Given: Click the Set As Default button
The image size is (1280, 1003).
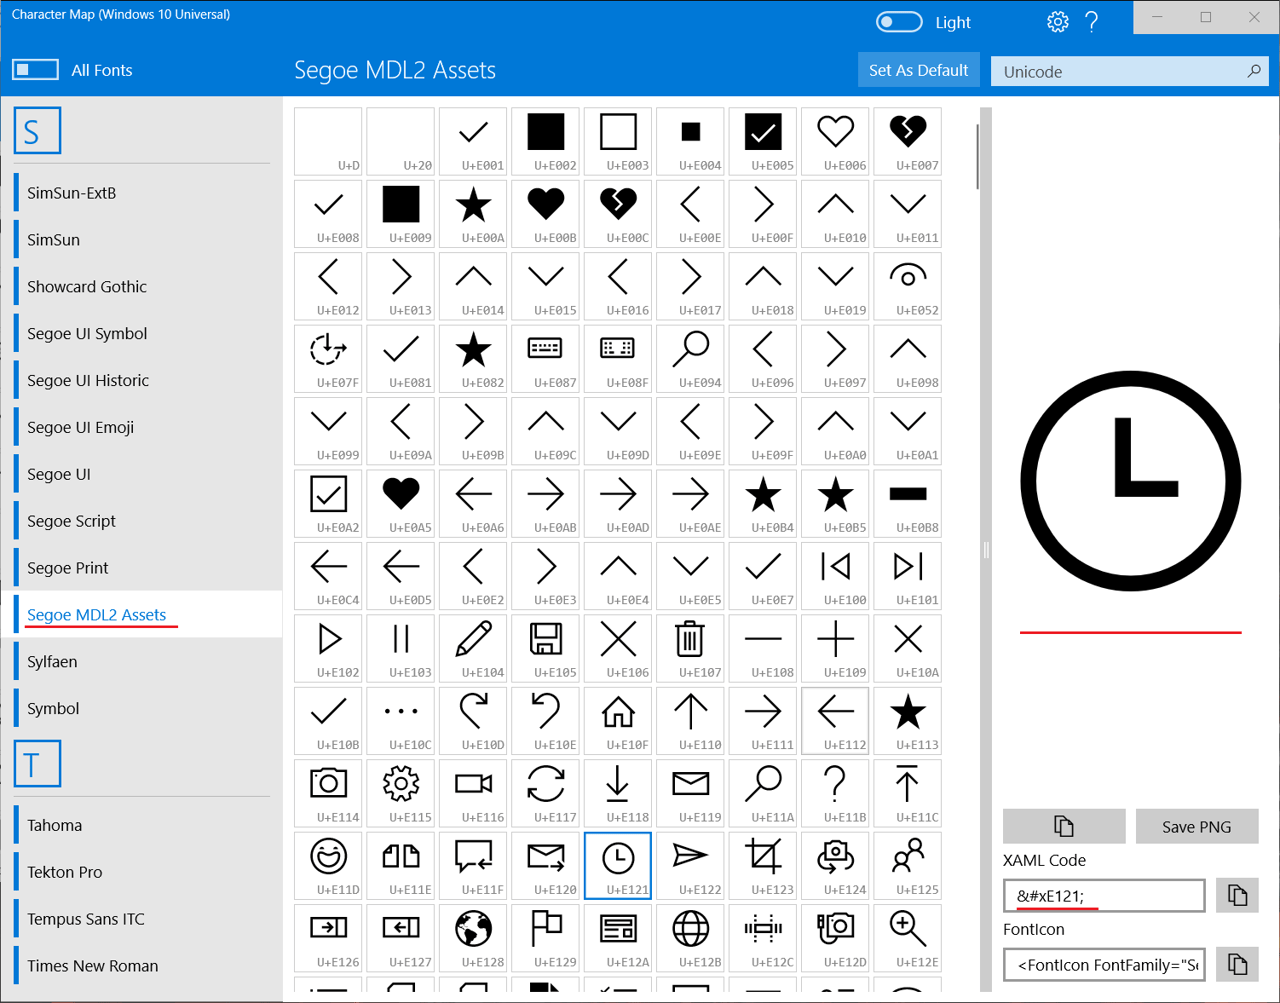Looking at the screenshot, I should [x=918, y=70].
